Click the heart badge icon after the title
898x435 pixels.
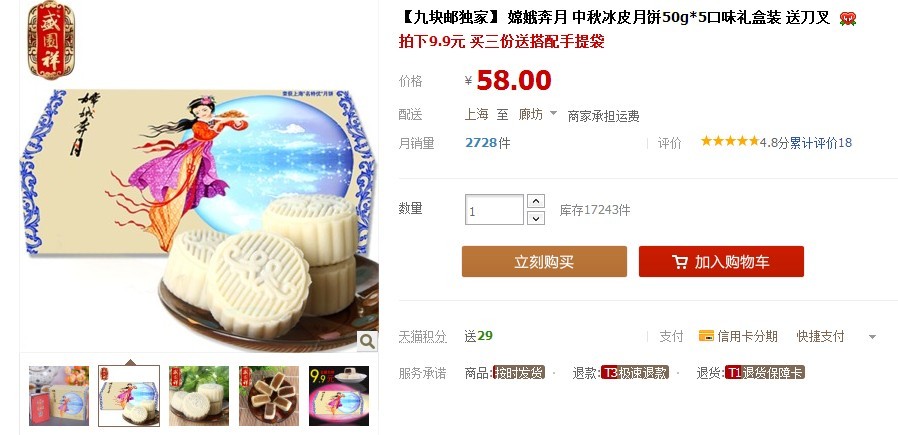(x=848, y=19)
